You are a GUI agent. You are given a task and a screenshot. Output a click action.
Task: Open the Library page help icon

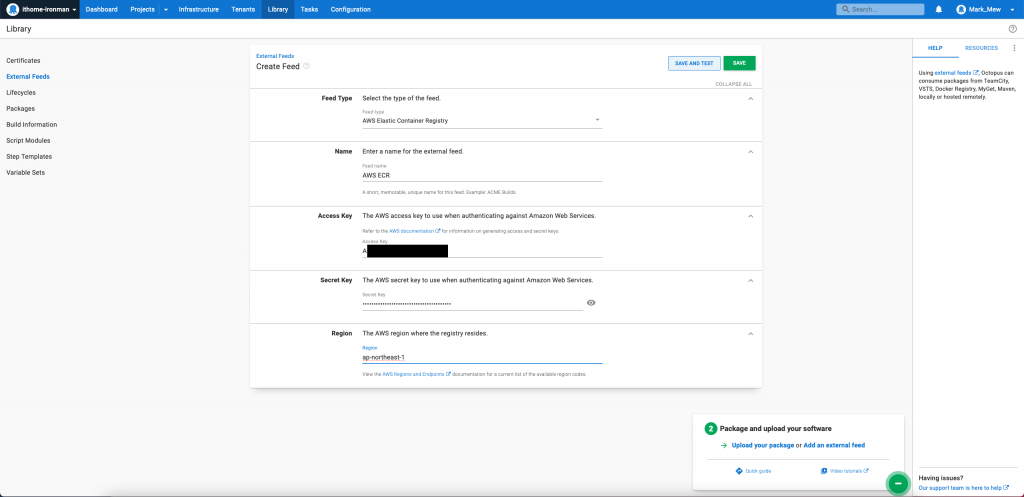click(1012, 29)
